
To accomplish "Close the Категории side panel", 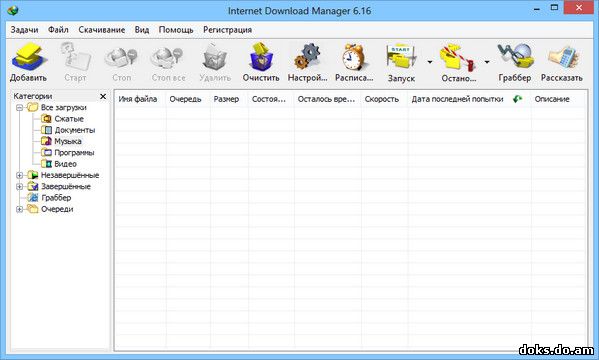I will click(x=103, y=96).
